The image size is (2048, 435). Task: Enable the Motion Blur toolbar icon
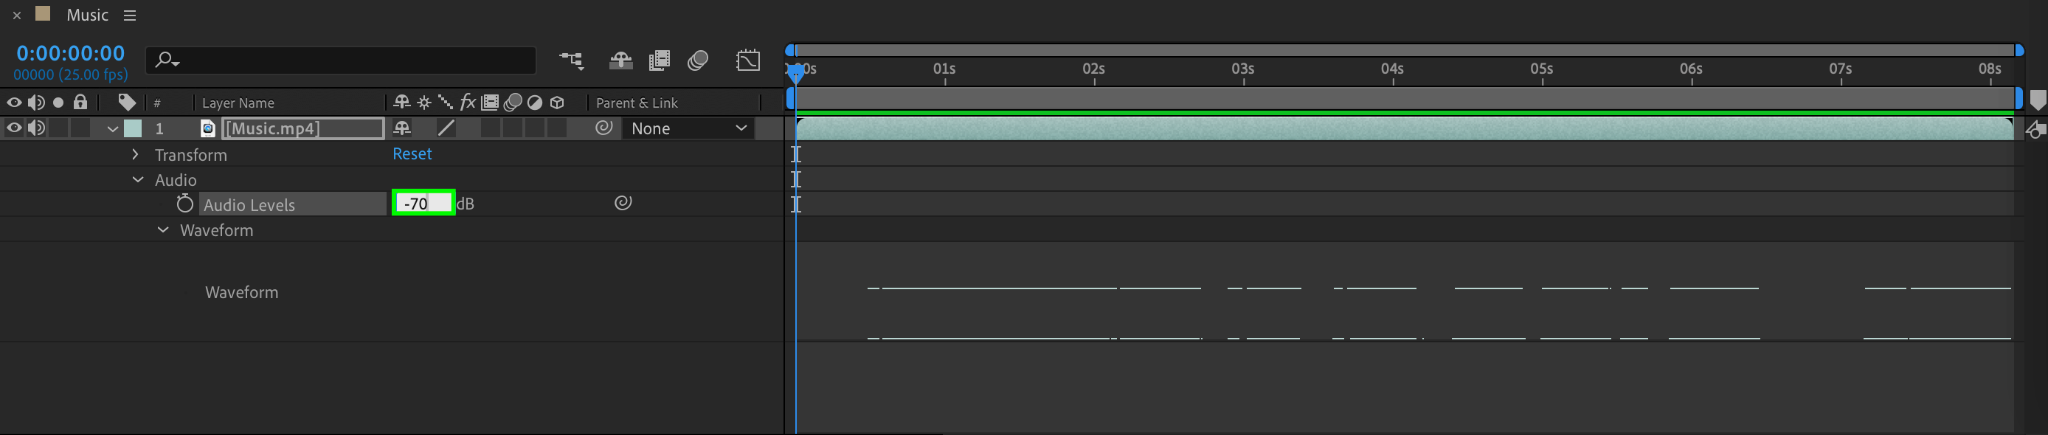[698, 61]
